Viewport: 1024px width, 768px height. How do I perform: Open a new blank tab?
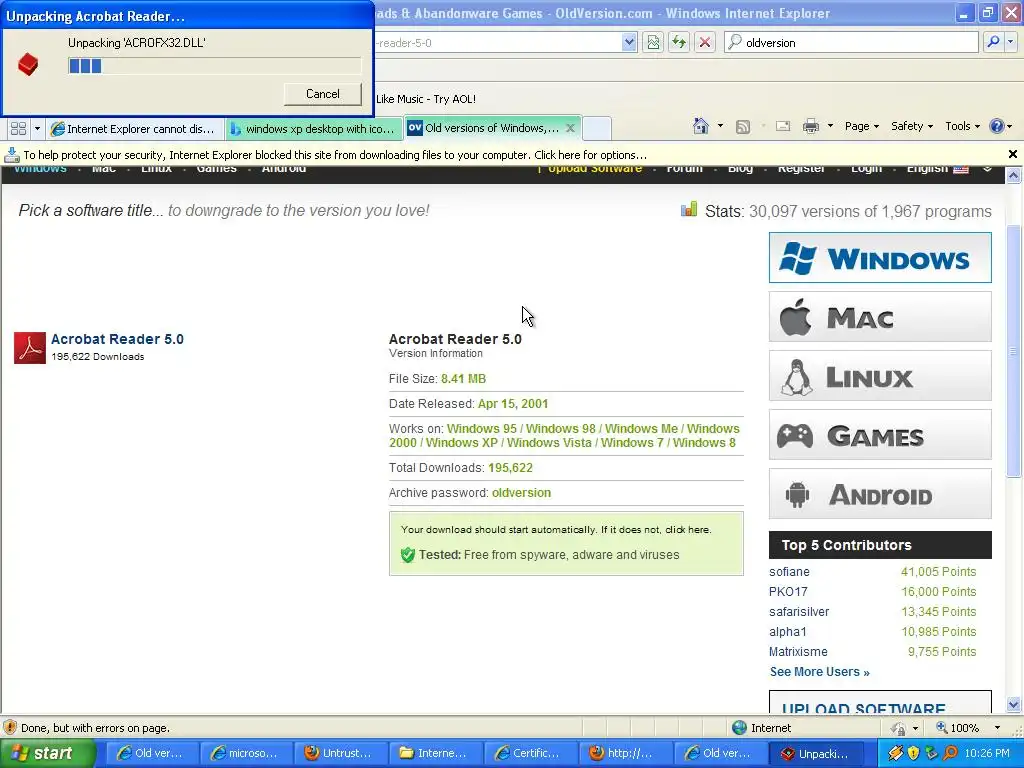coord(596,129)
